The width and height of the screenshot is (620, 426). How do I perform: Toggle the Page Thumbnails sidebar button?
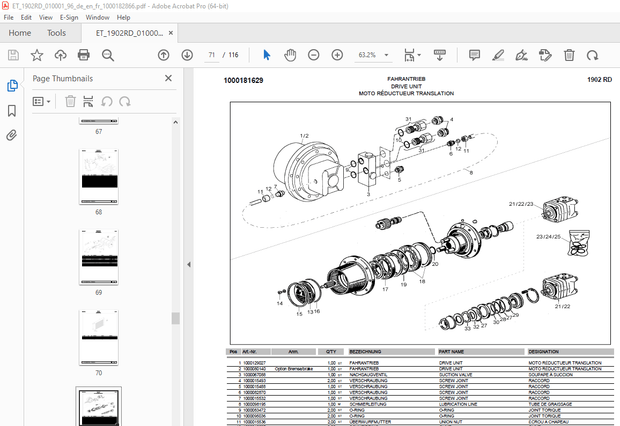(x=12, y=85)
